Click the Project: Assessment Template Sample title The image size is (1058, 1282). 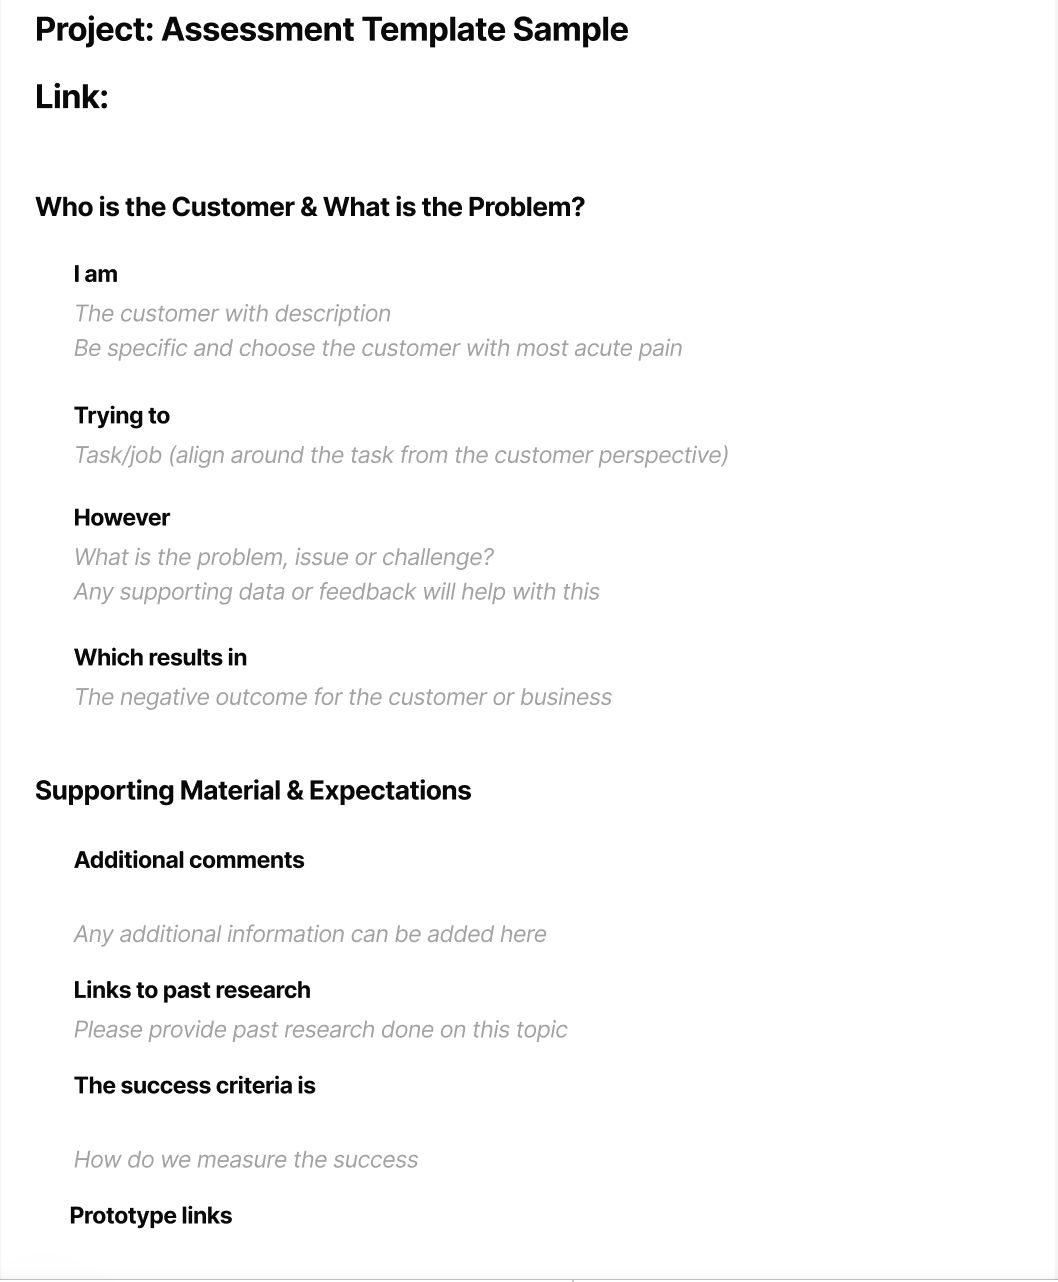(331, 30)
